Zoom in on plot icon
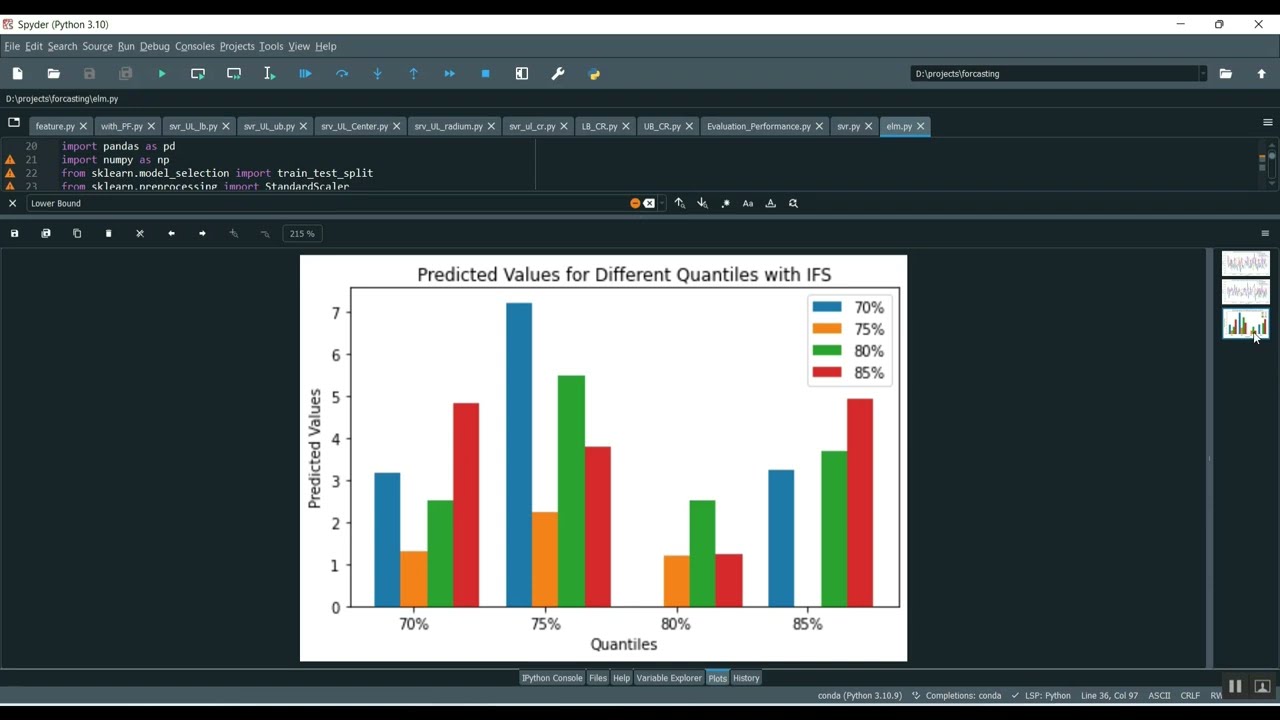This screenshot has height=720, width=1280. [x=234, y=234]
